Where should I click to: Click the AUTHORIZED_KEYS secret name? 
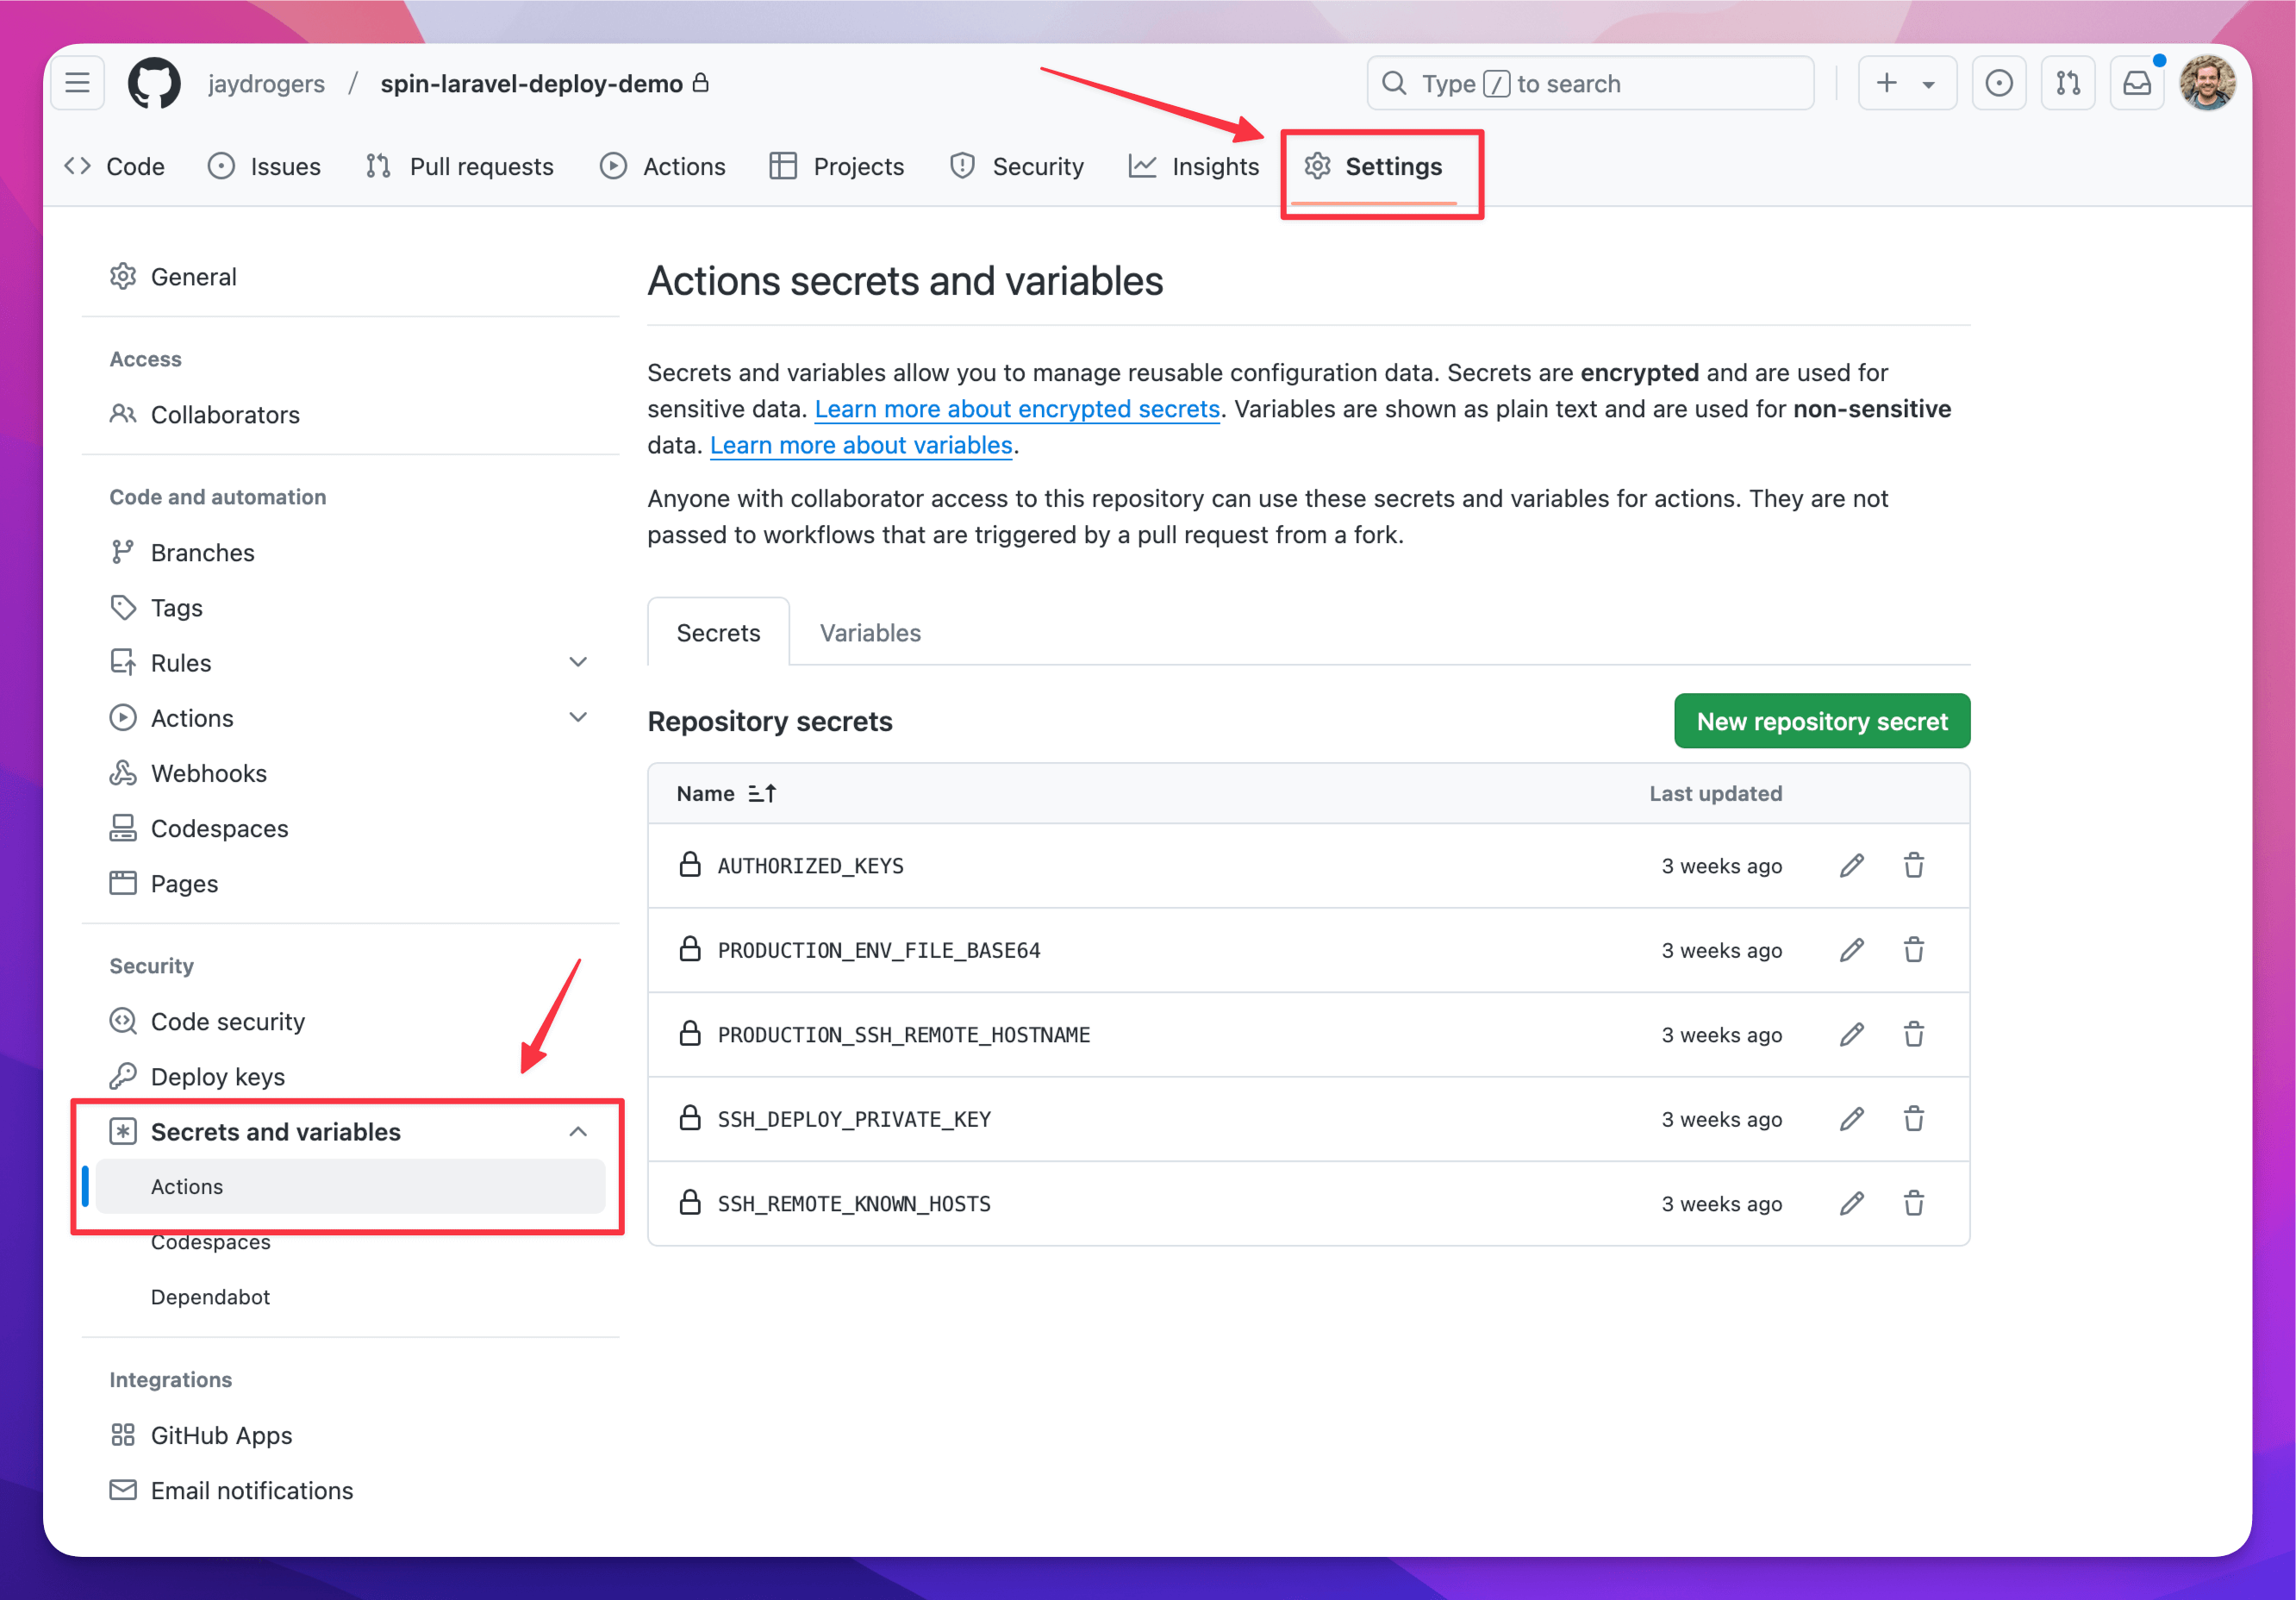(x=811, y=866)
